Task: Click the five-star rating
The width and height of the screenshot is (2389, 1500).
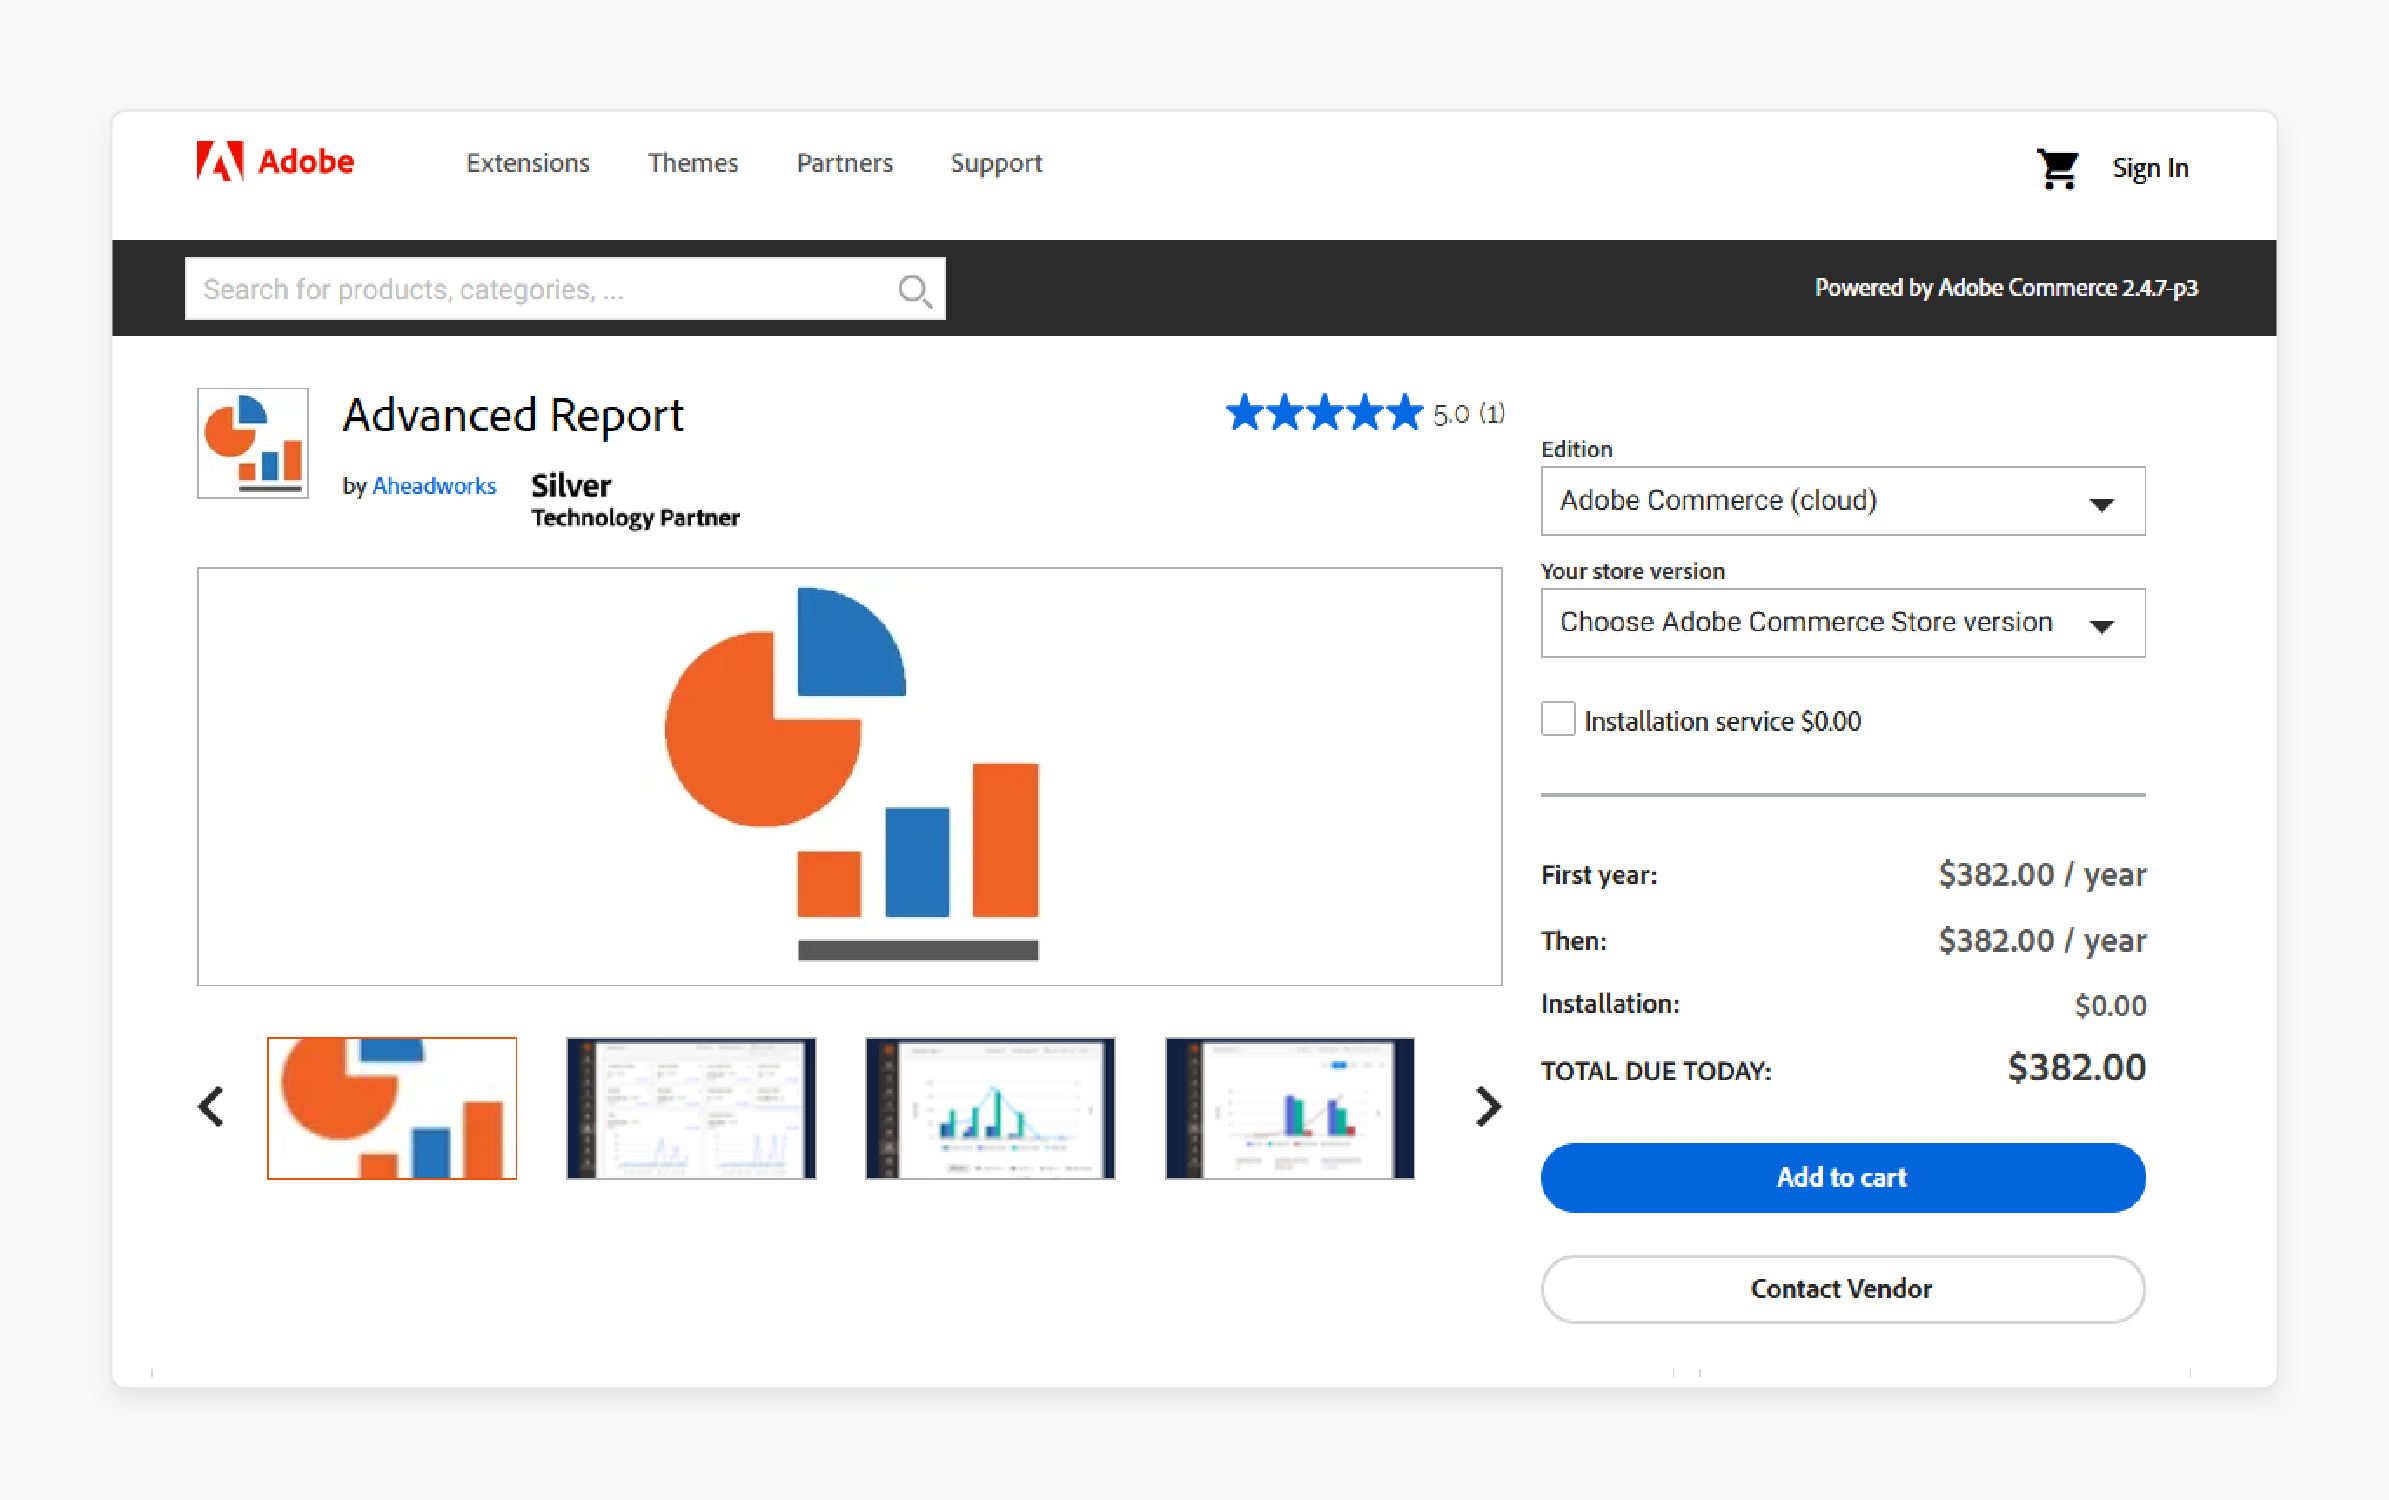Action: click(1324, 413)
